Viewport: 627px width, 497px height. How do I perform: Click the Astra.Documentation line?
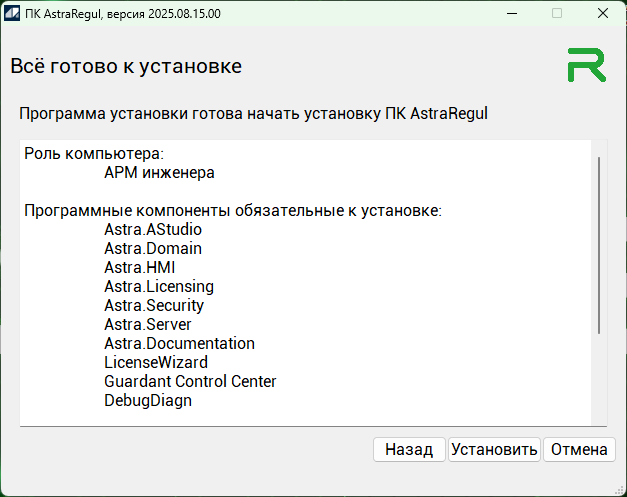pos(179,343)
